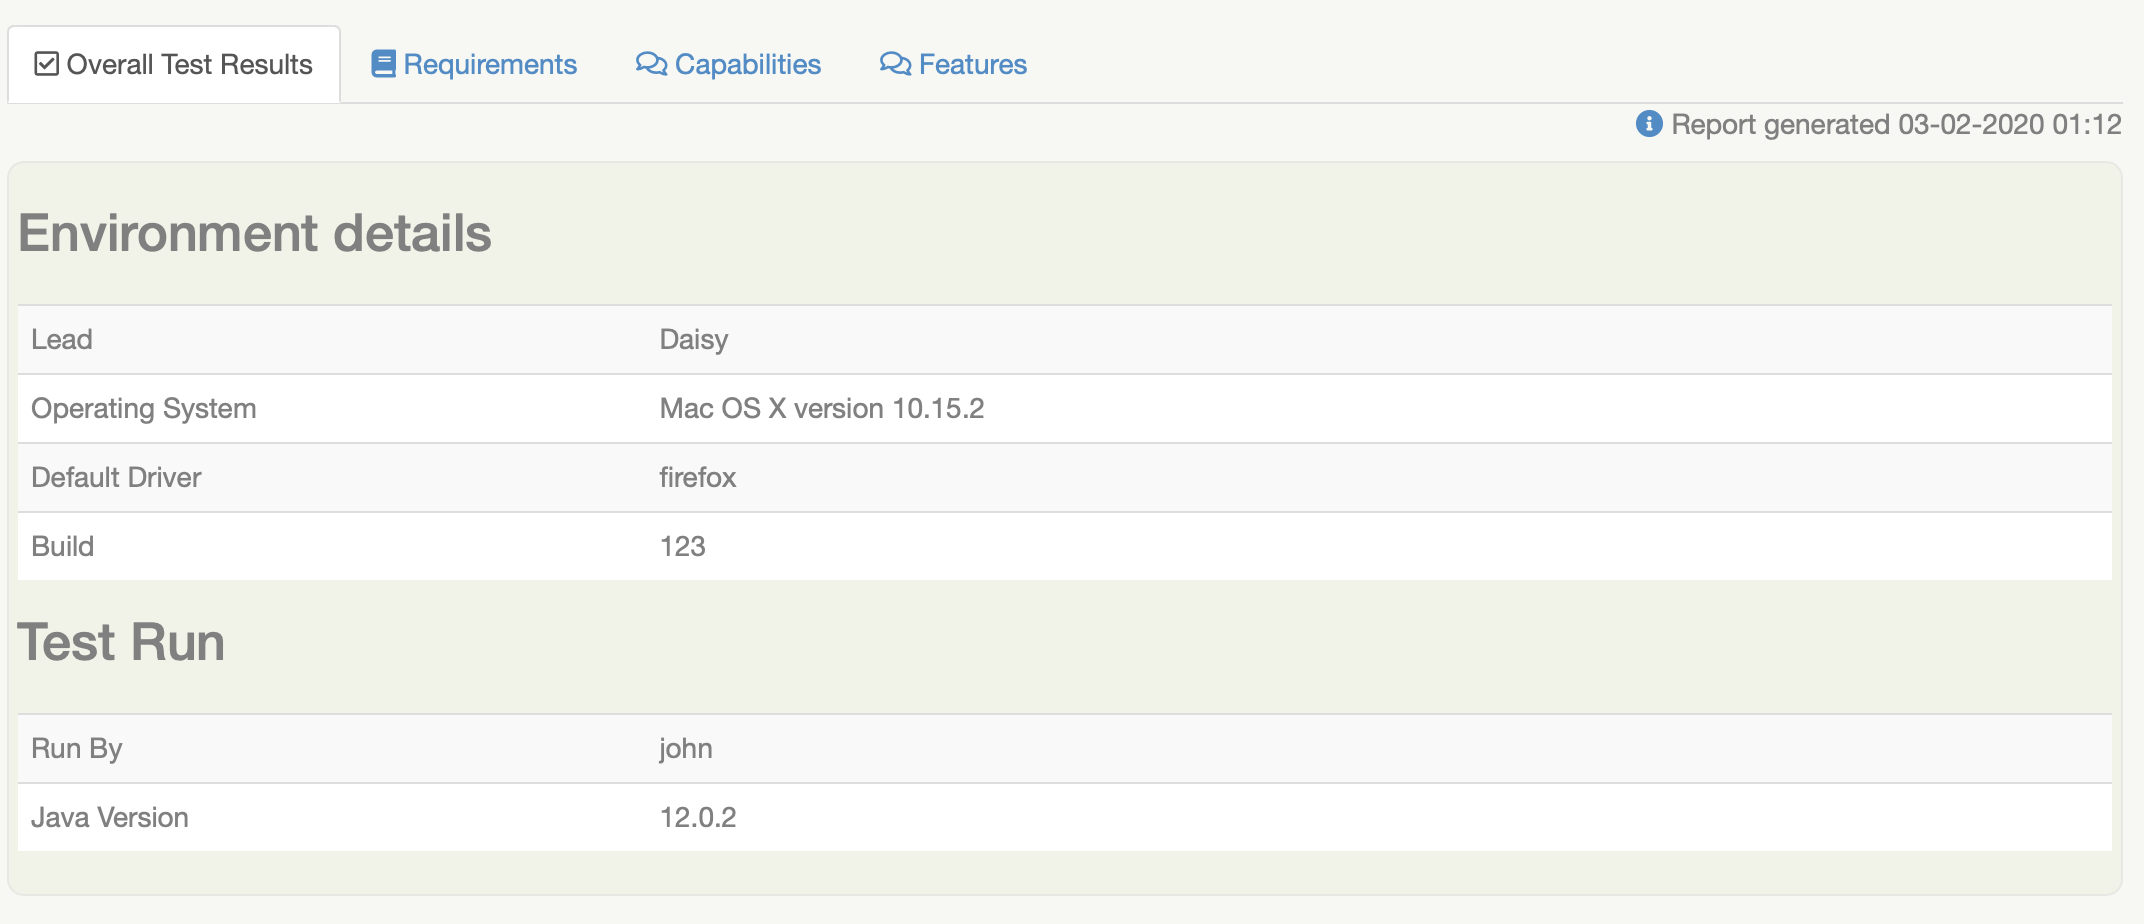Click the Environment details heading
This screenshot has height=924, width=2144.
255,233
